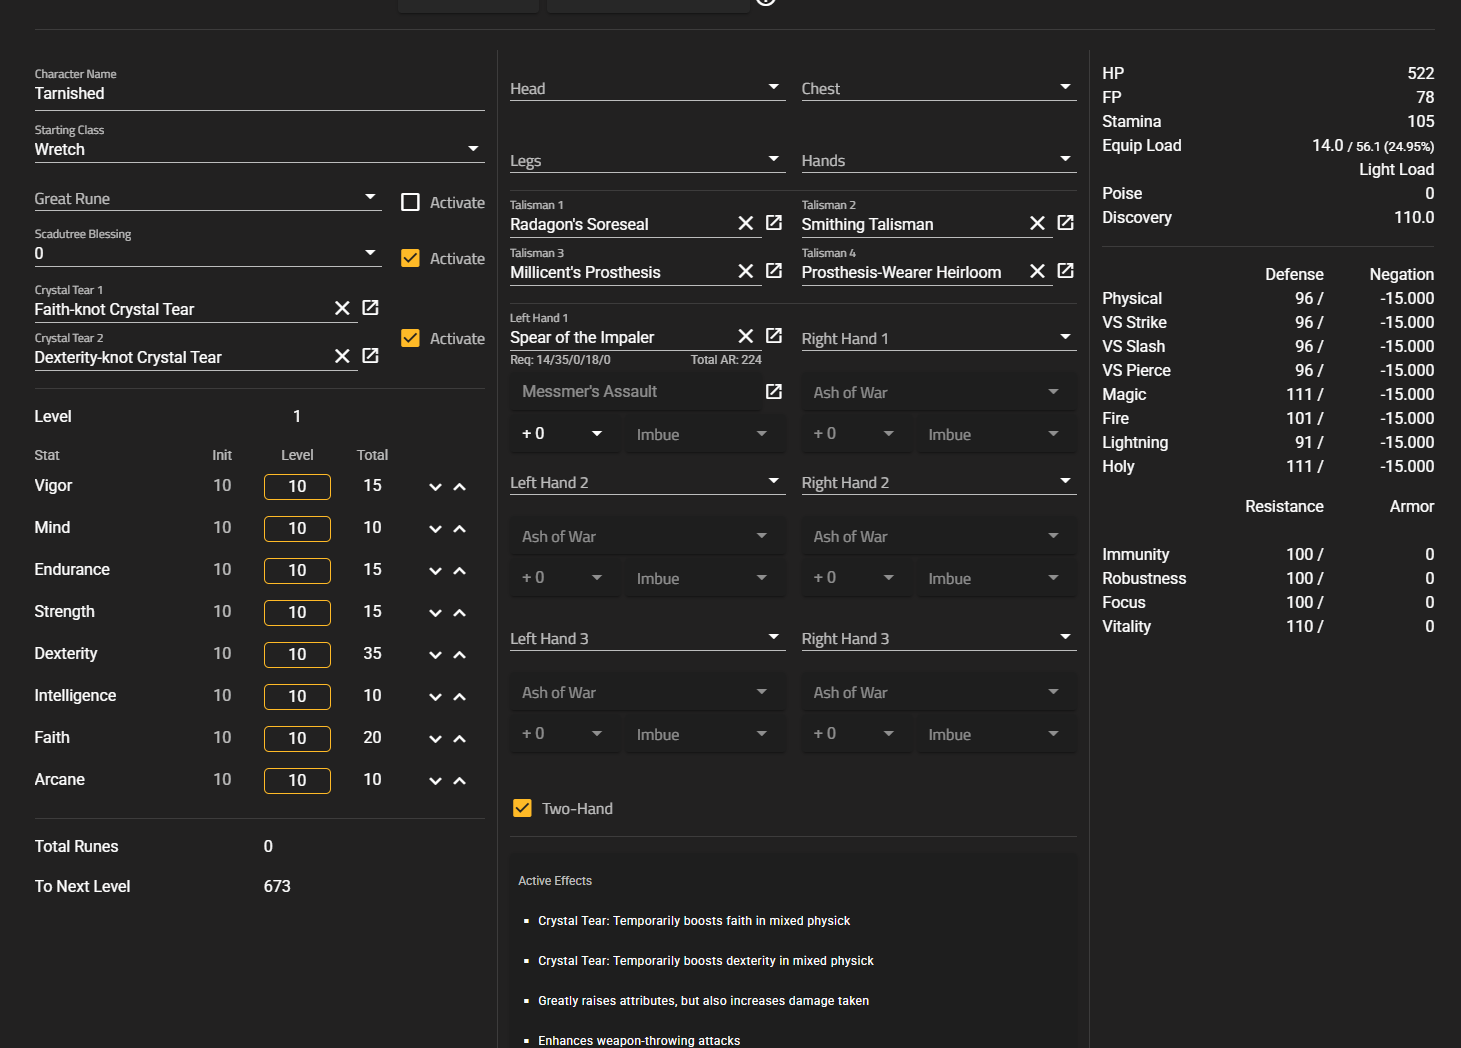The height and width of the screenshot is (1048, 1461).
Task: Decrease Vigor level with down arrow
Action: tap(435, 487)
